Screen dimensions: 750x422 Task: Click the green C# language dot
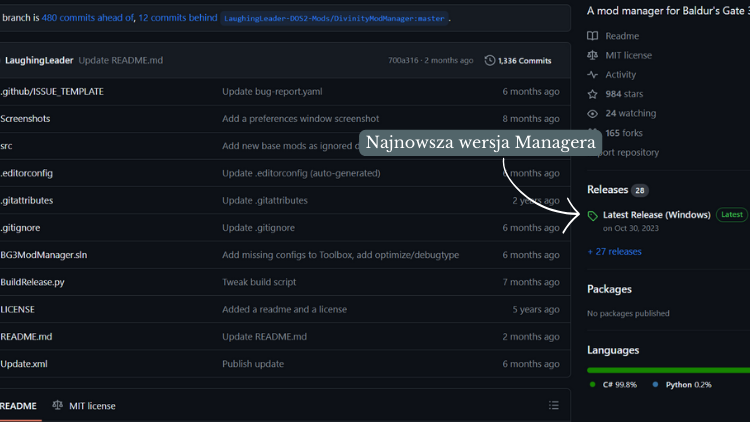593,385
